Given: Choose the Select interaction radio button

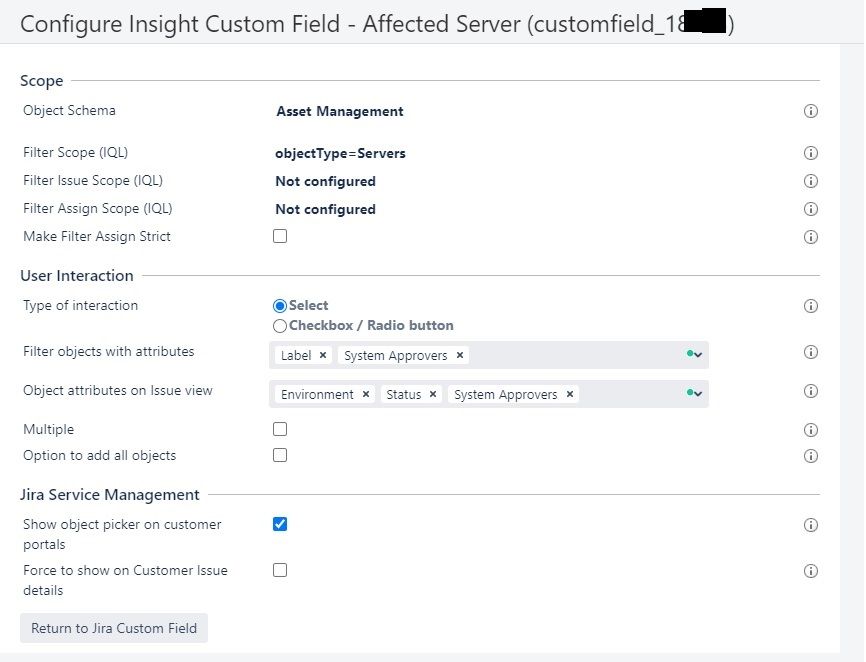Looking at the screenshot, I should [x=280, y=306].
